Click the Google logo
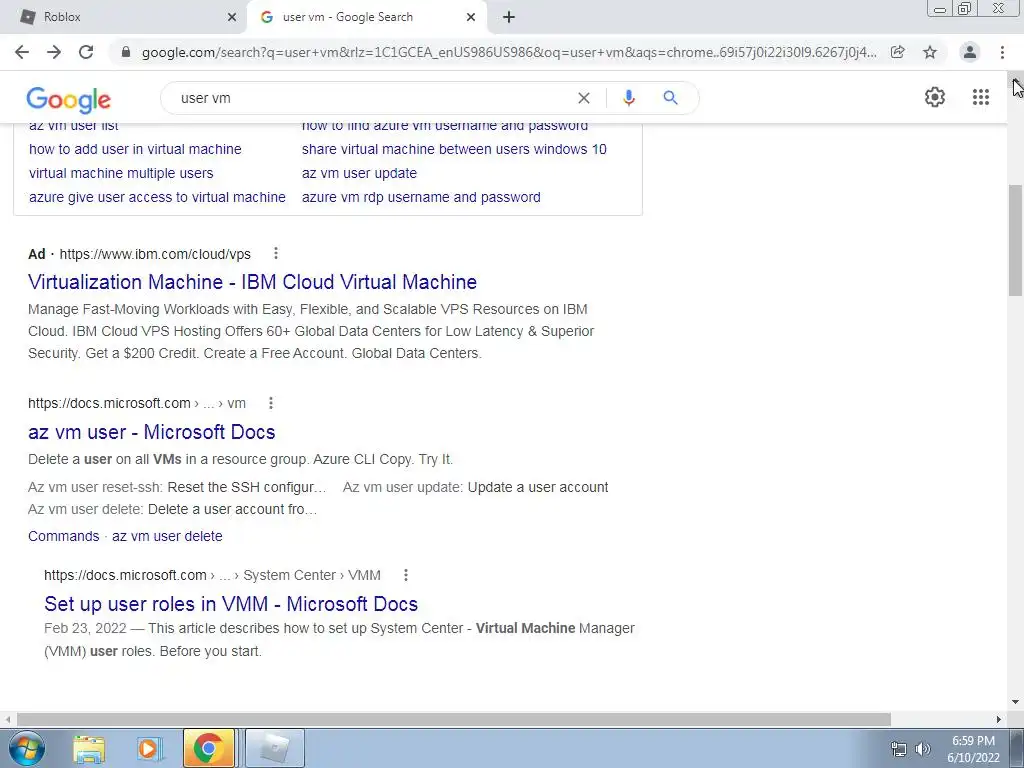Screen dimensions: 1024x768 (69, 99)
